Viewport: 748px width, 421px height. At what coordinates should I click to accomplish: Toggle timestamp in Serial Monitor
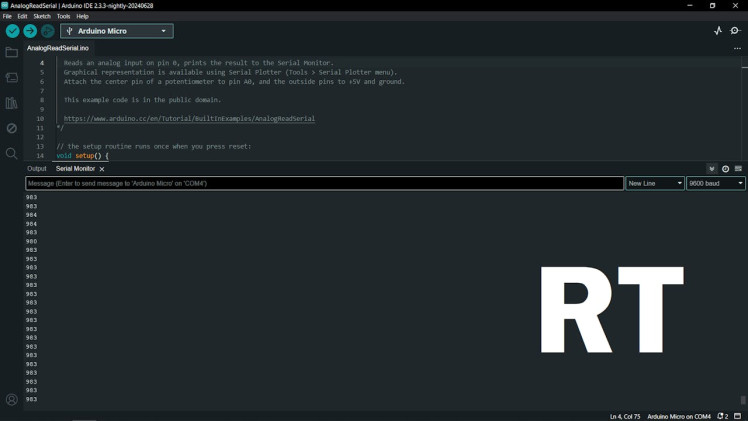point(725,169)
